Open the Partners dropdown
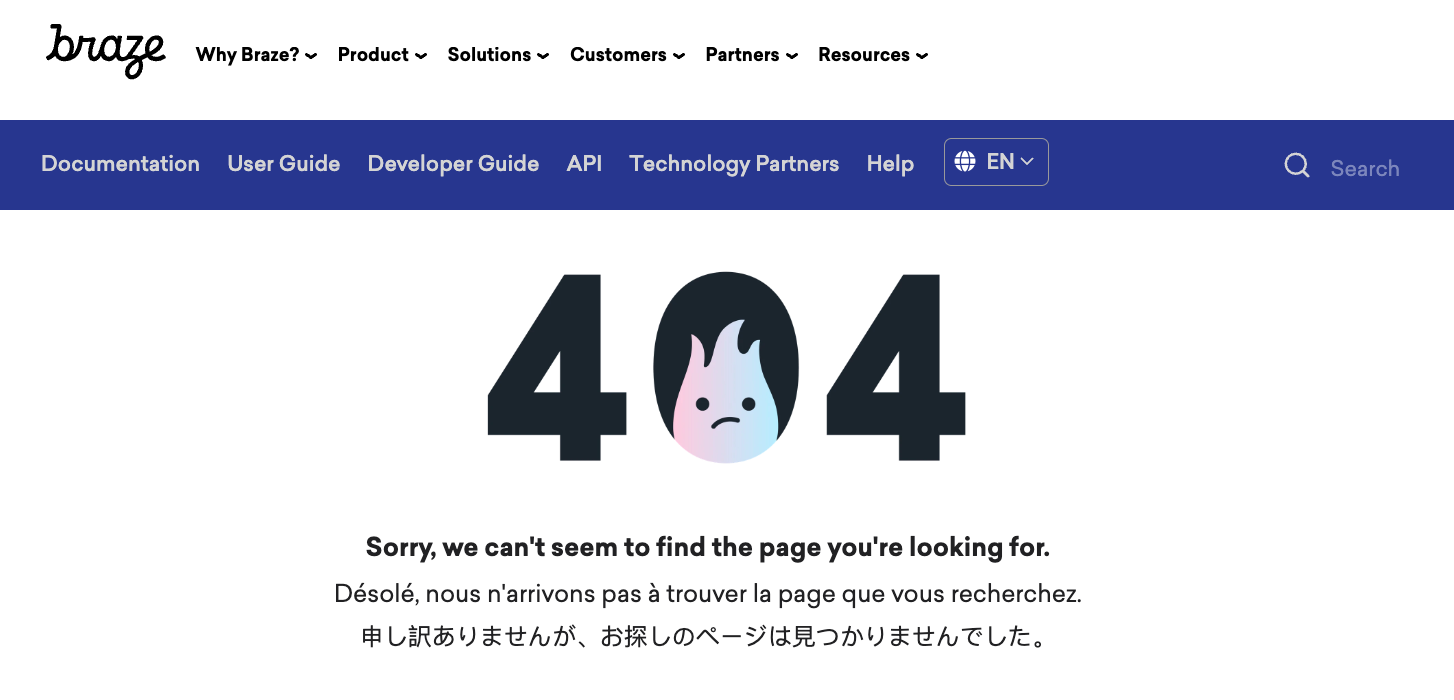Screen dimensions: 1454x700 (751, 55)
